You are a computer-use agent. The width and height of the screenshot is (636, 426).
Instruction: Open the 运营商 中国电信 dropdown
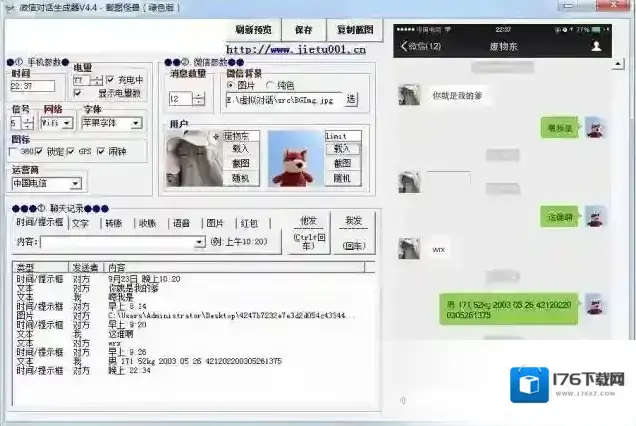pyautogui.click(x=75, y=184)
